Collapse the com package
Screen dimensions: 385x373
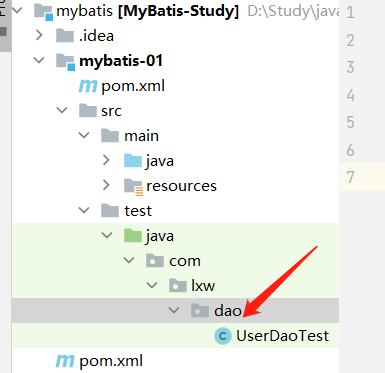click(x=129, y=260)
